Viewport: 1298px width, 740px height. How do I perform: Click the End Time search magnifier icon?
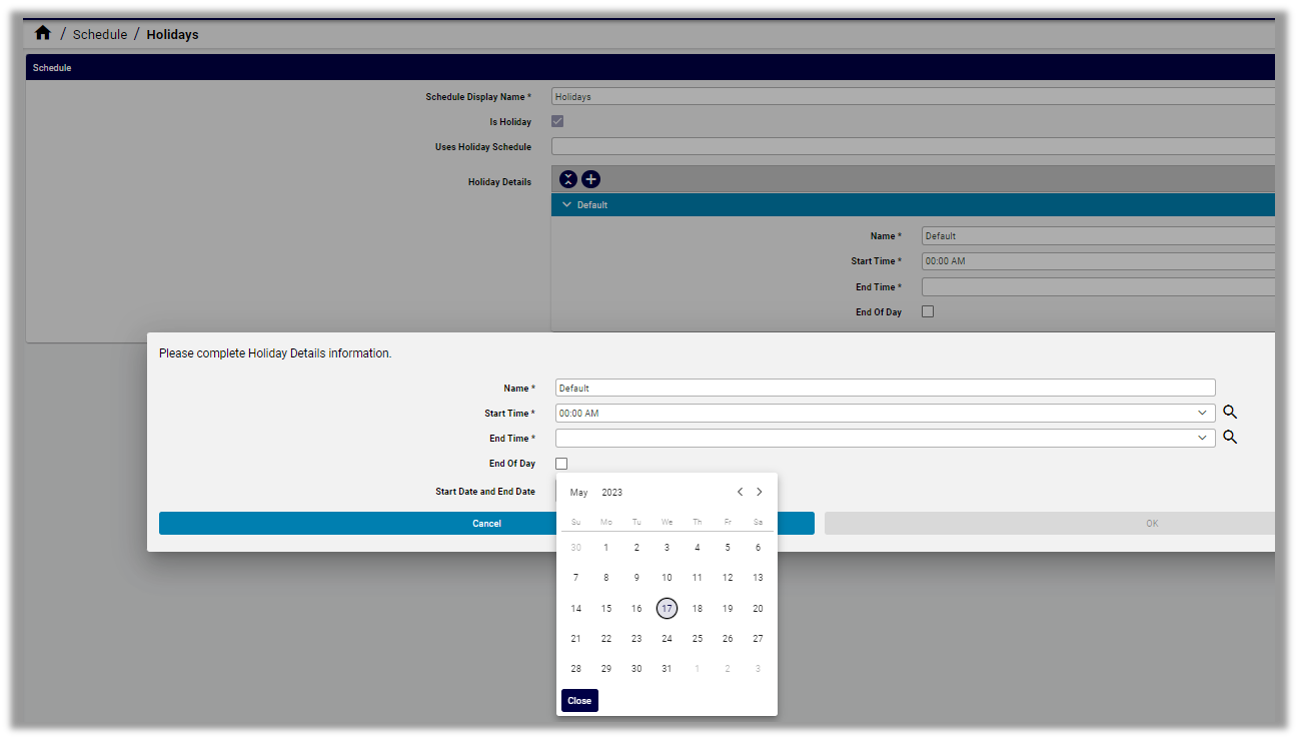click(1230, 437)
